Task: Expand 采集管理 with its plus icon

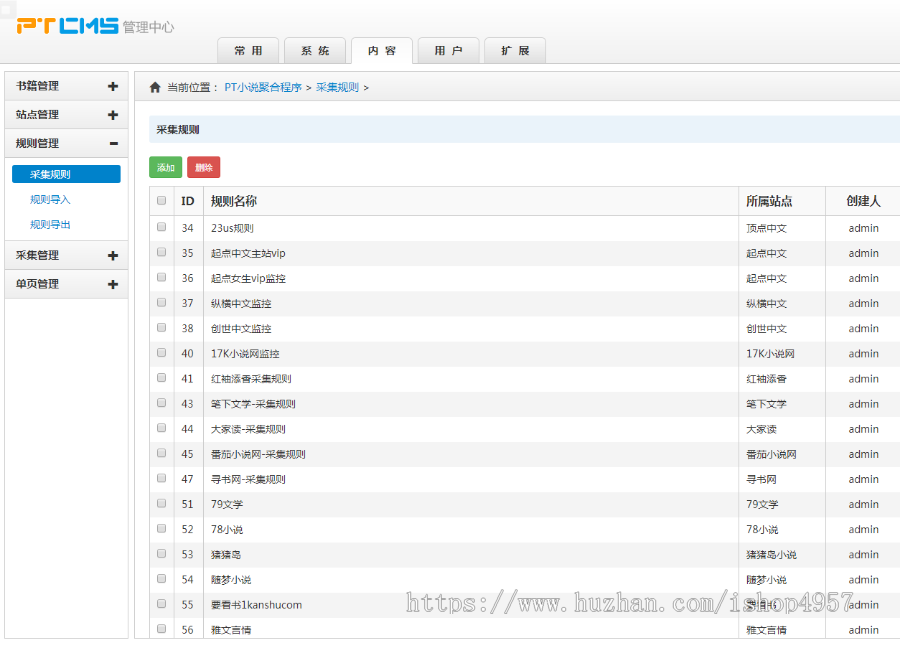Action: 113,255
